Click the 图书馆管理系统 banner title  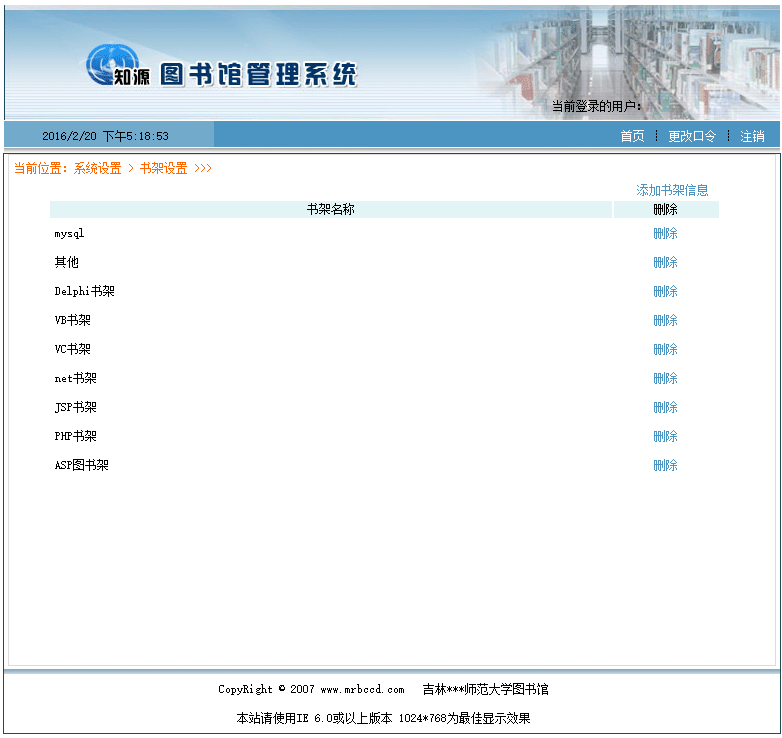point(258,74)
